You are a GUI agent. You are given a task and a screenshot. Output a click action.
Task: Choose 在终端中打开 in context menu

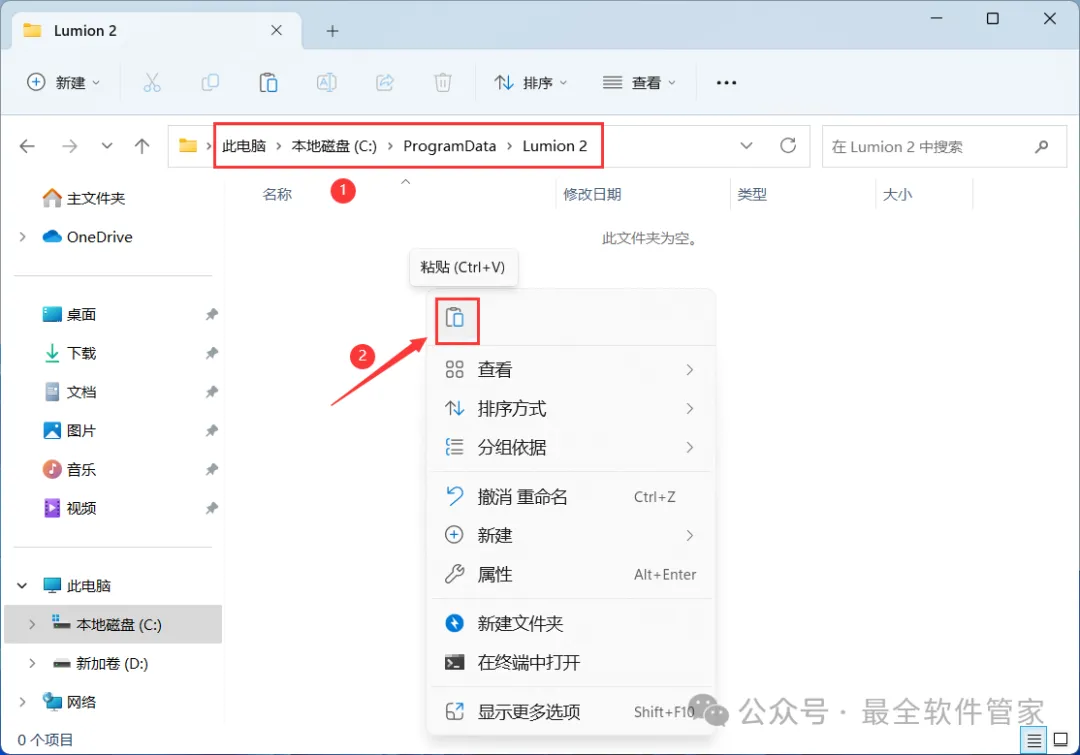[x=571, y=663]
